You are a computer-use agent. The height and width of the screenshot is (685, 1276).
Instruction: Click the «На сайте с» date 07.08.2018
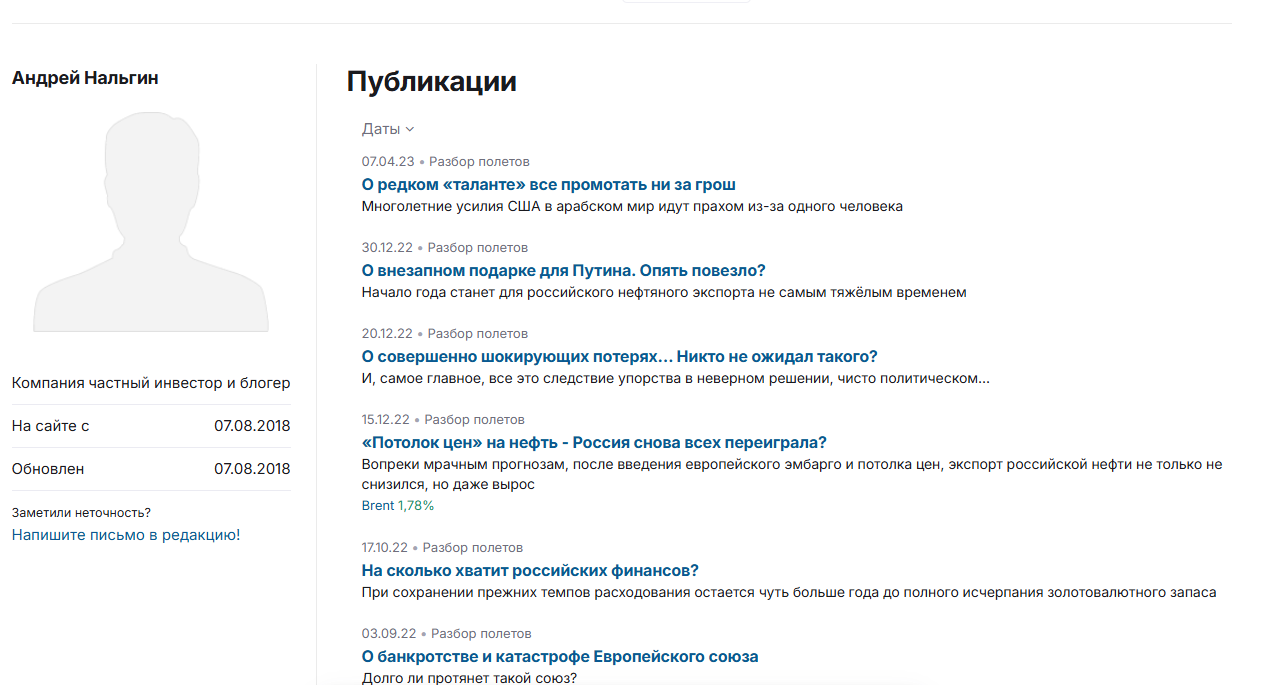coord(252,426)
